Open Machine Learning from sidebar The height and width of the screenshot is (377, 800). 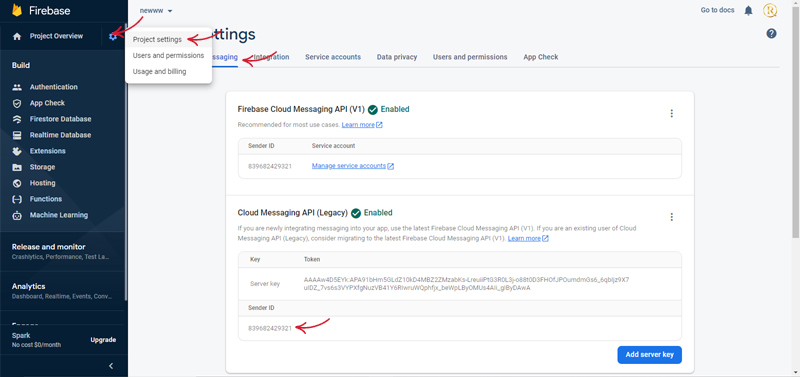click(x=59, y=215)
